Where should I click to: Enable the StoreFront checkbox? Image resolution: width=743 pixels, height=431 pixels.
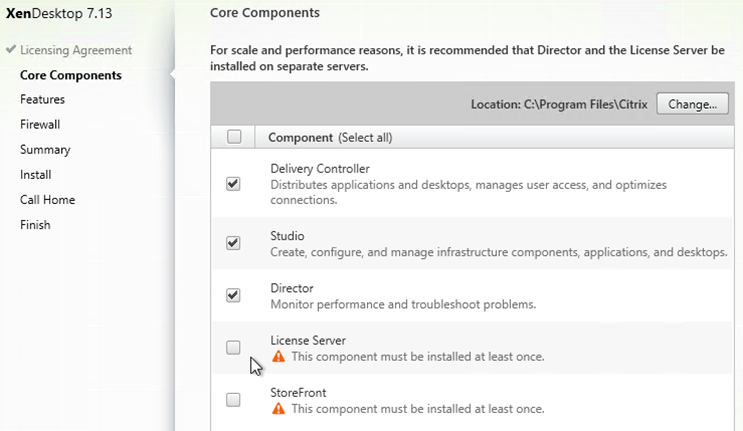[233, 400]
